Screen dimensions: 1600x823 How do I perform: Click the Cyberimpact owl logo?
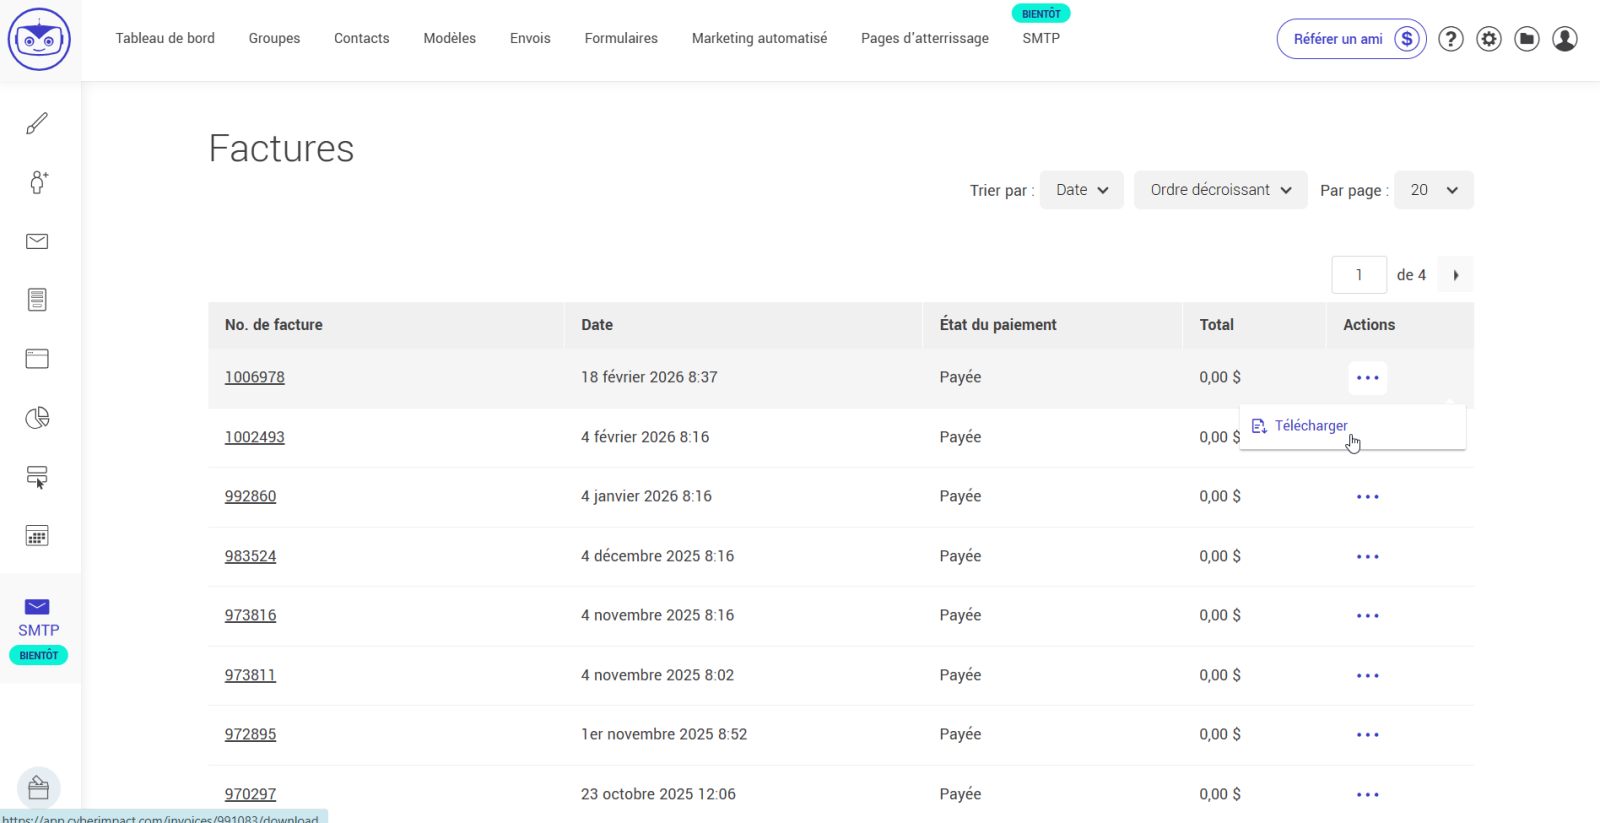(39, 39)
